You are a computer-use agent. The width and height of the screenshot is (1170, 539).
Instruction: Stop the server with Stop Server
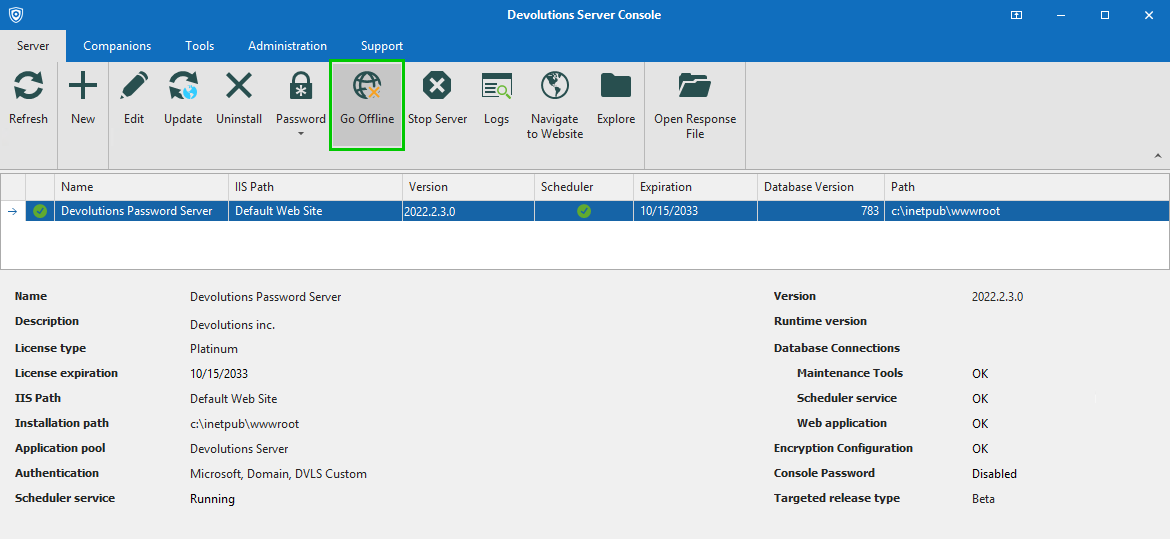[437, 87]
